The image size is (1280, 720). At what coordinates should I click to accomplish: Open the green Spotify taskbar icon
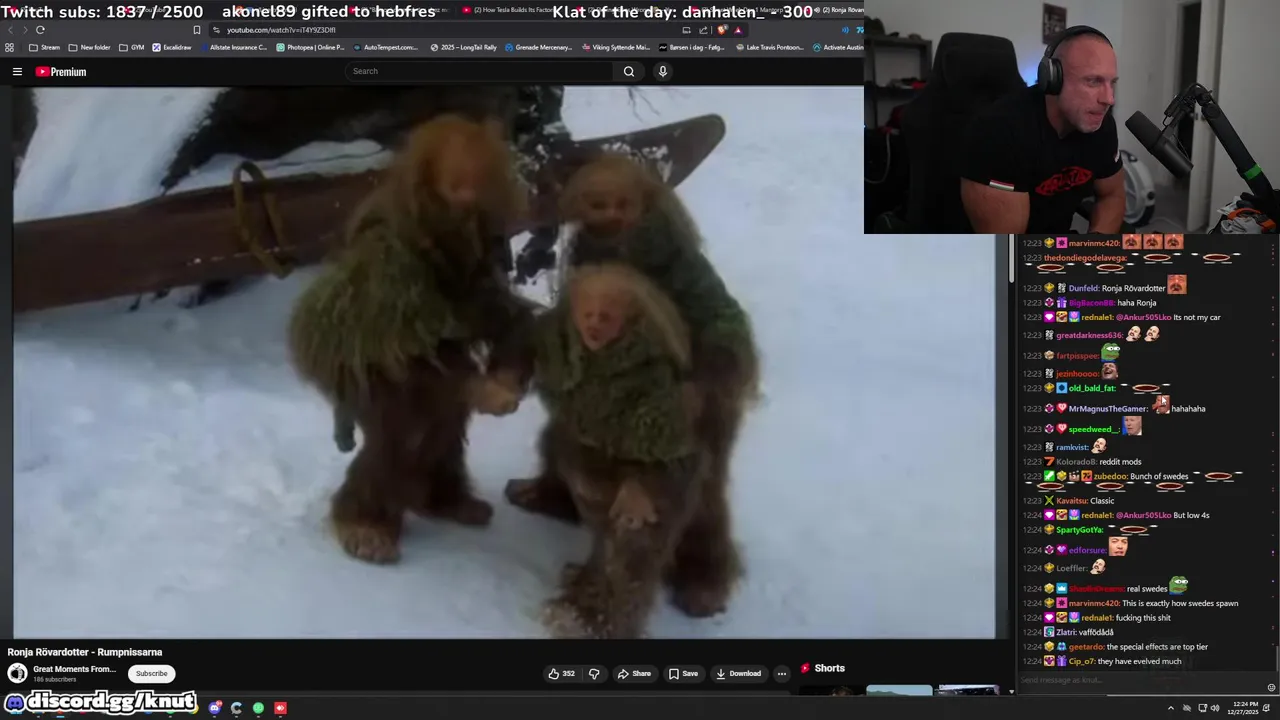(258, 708)
